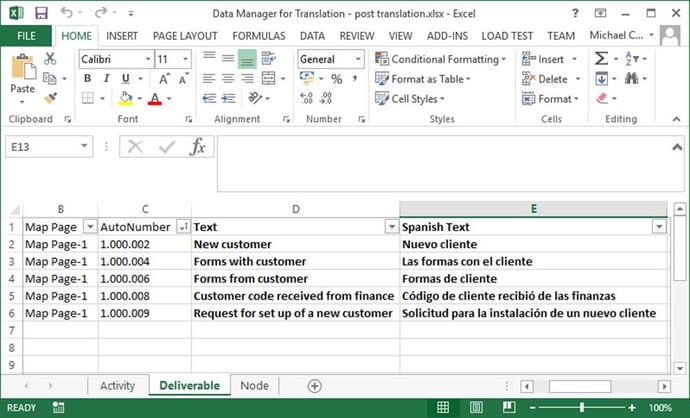Viewport: 690px width, 418px height.
Task: Switch to the Activity sheet tab
Action: pos(117,386)
